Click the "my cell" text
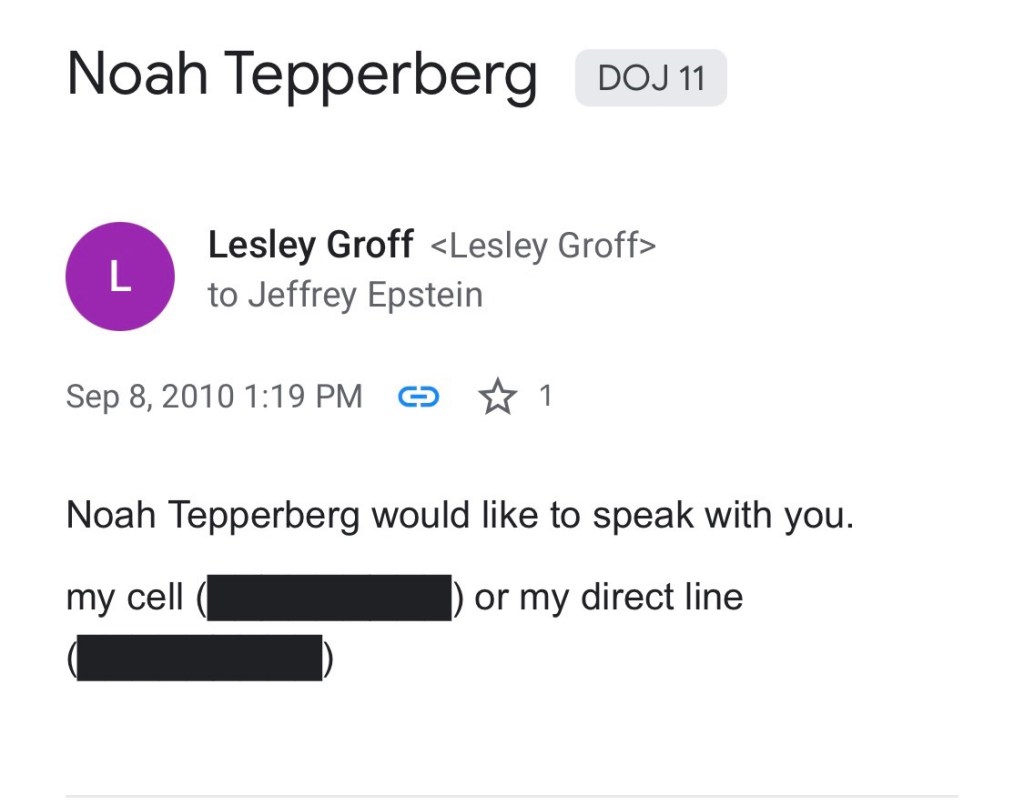The height and width of the screenshot is (805, 1024). click(125, 598)
